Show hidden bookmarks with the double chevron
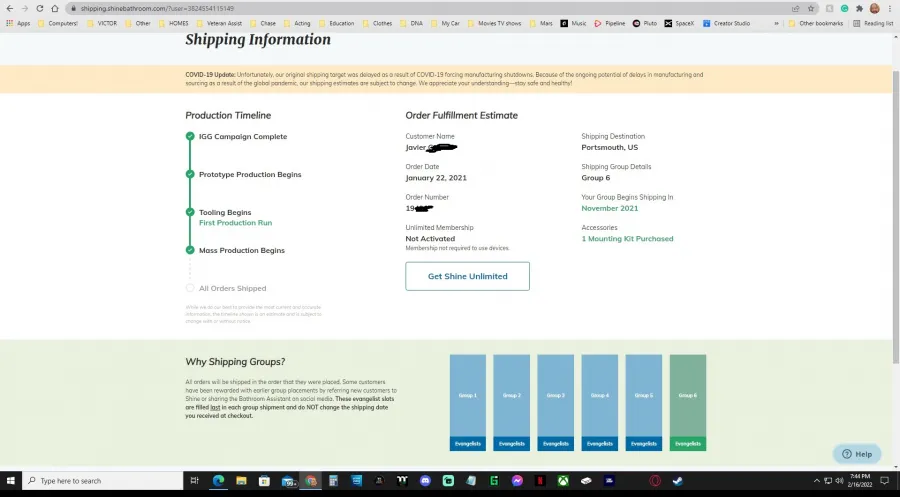 (x=776, y=24)
